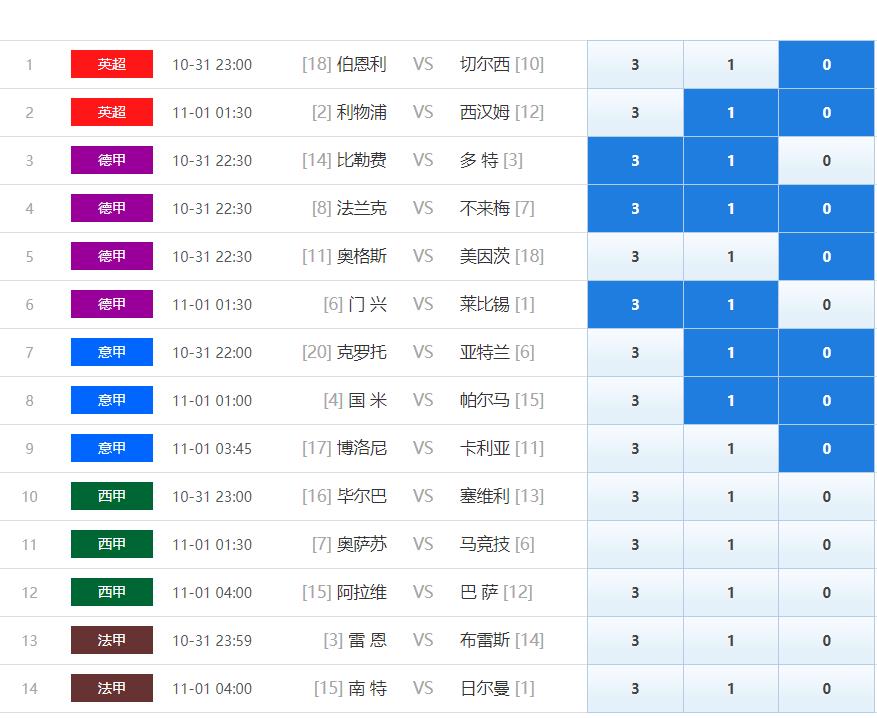Select option 3 for 毕尔巴 vs 塞维利

pyautogui.click(x=635, y=497)
